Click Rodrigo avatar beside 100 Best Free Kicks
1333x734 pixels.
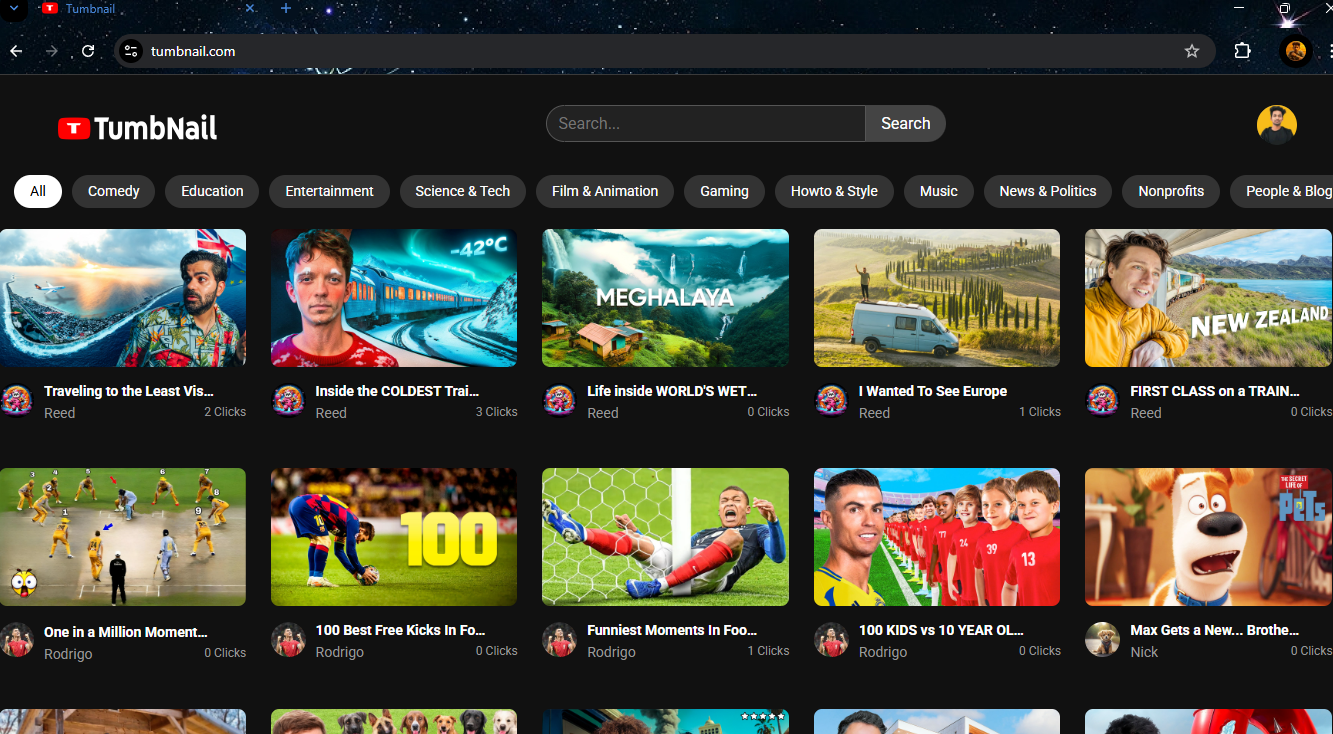point(288,640)
